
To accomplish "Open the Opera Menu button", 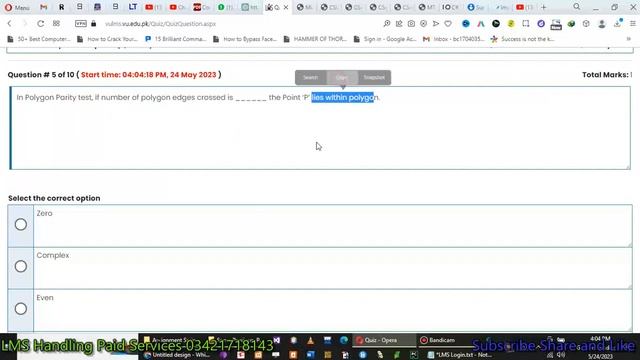I will click(17, 7).
